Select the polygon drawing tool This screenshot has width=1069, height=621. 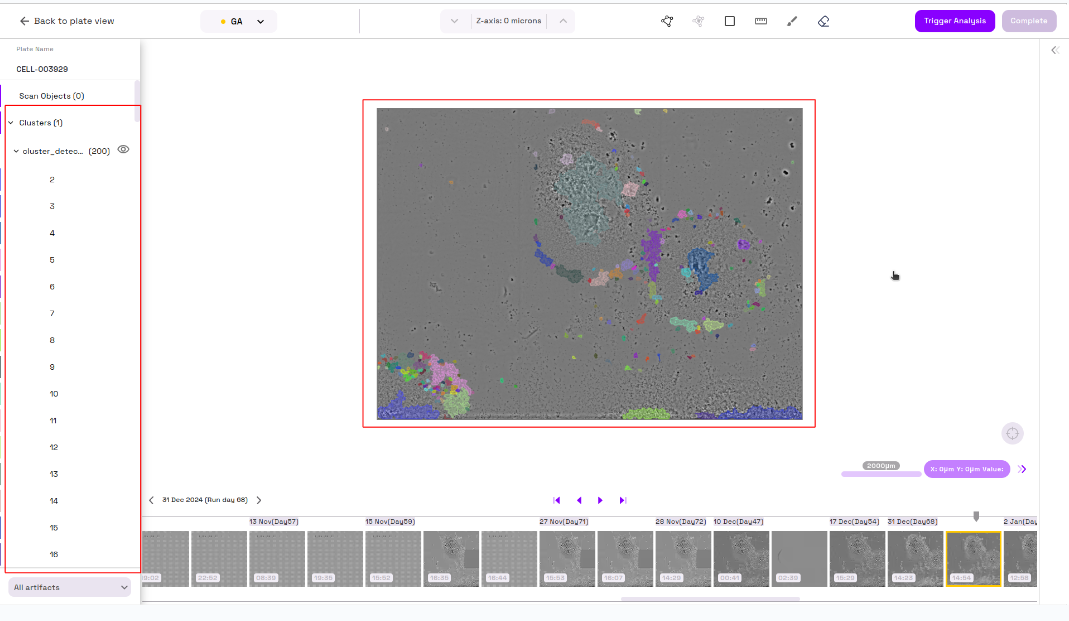[667, 21]
